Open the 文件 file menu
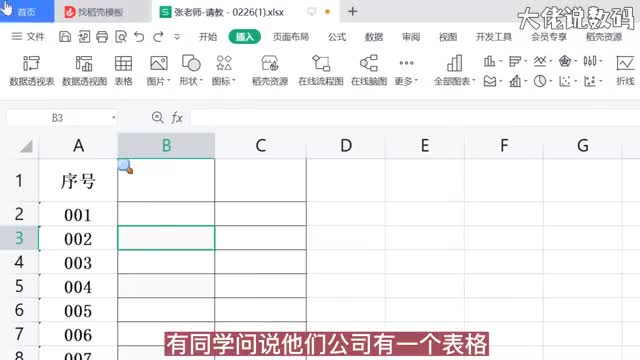 pyautogui.click(x=28, y=37)
